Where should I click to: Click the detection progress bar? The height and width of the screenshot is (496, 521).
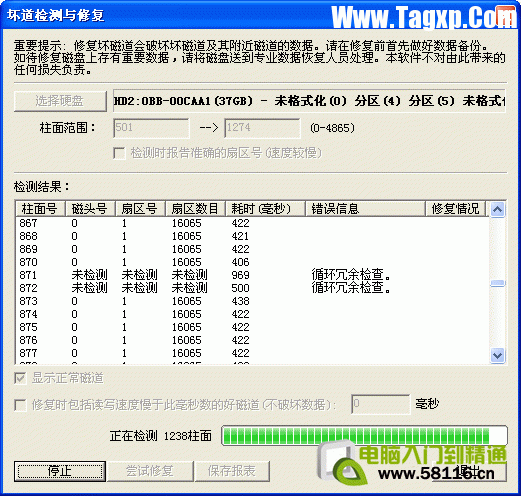(x=364, y=435)
